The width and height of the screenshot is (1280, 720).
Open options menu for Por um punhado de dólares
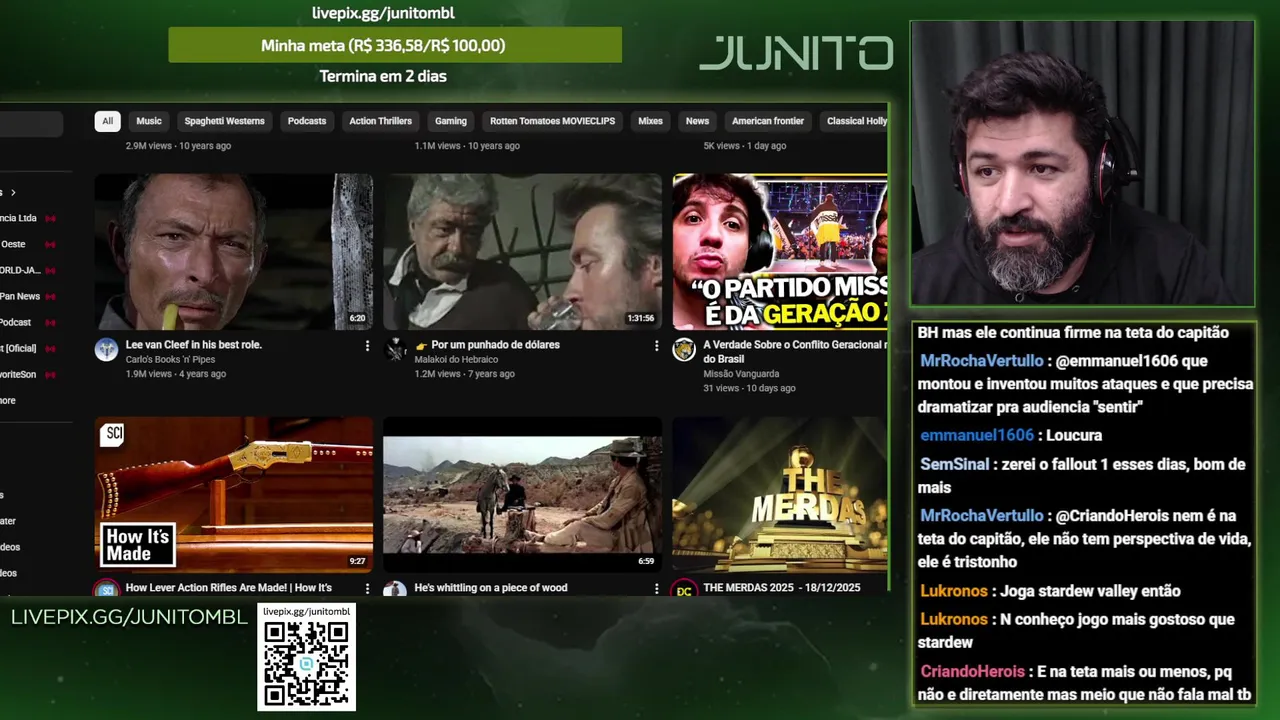pyautogui.click(x=656, y=346)
